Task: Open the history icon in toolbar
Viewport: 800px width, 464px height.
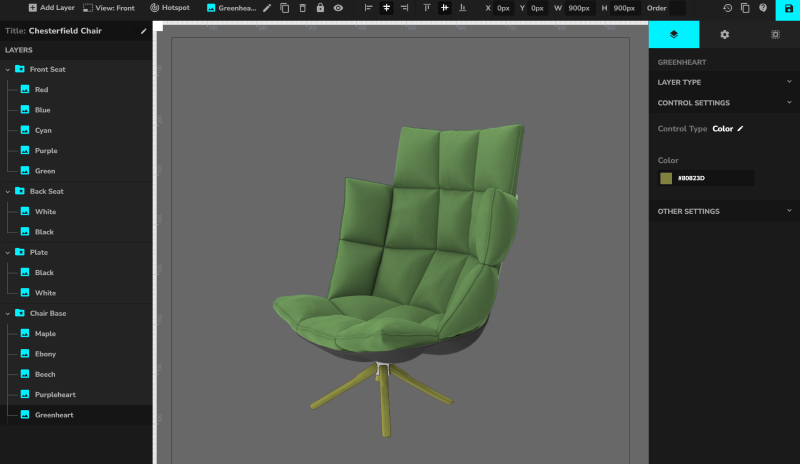Action: click(727, 8)
